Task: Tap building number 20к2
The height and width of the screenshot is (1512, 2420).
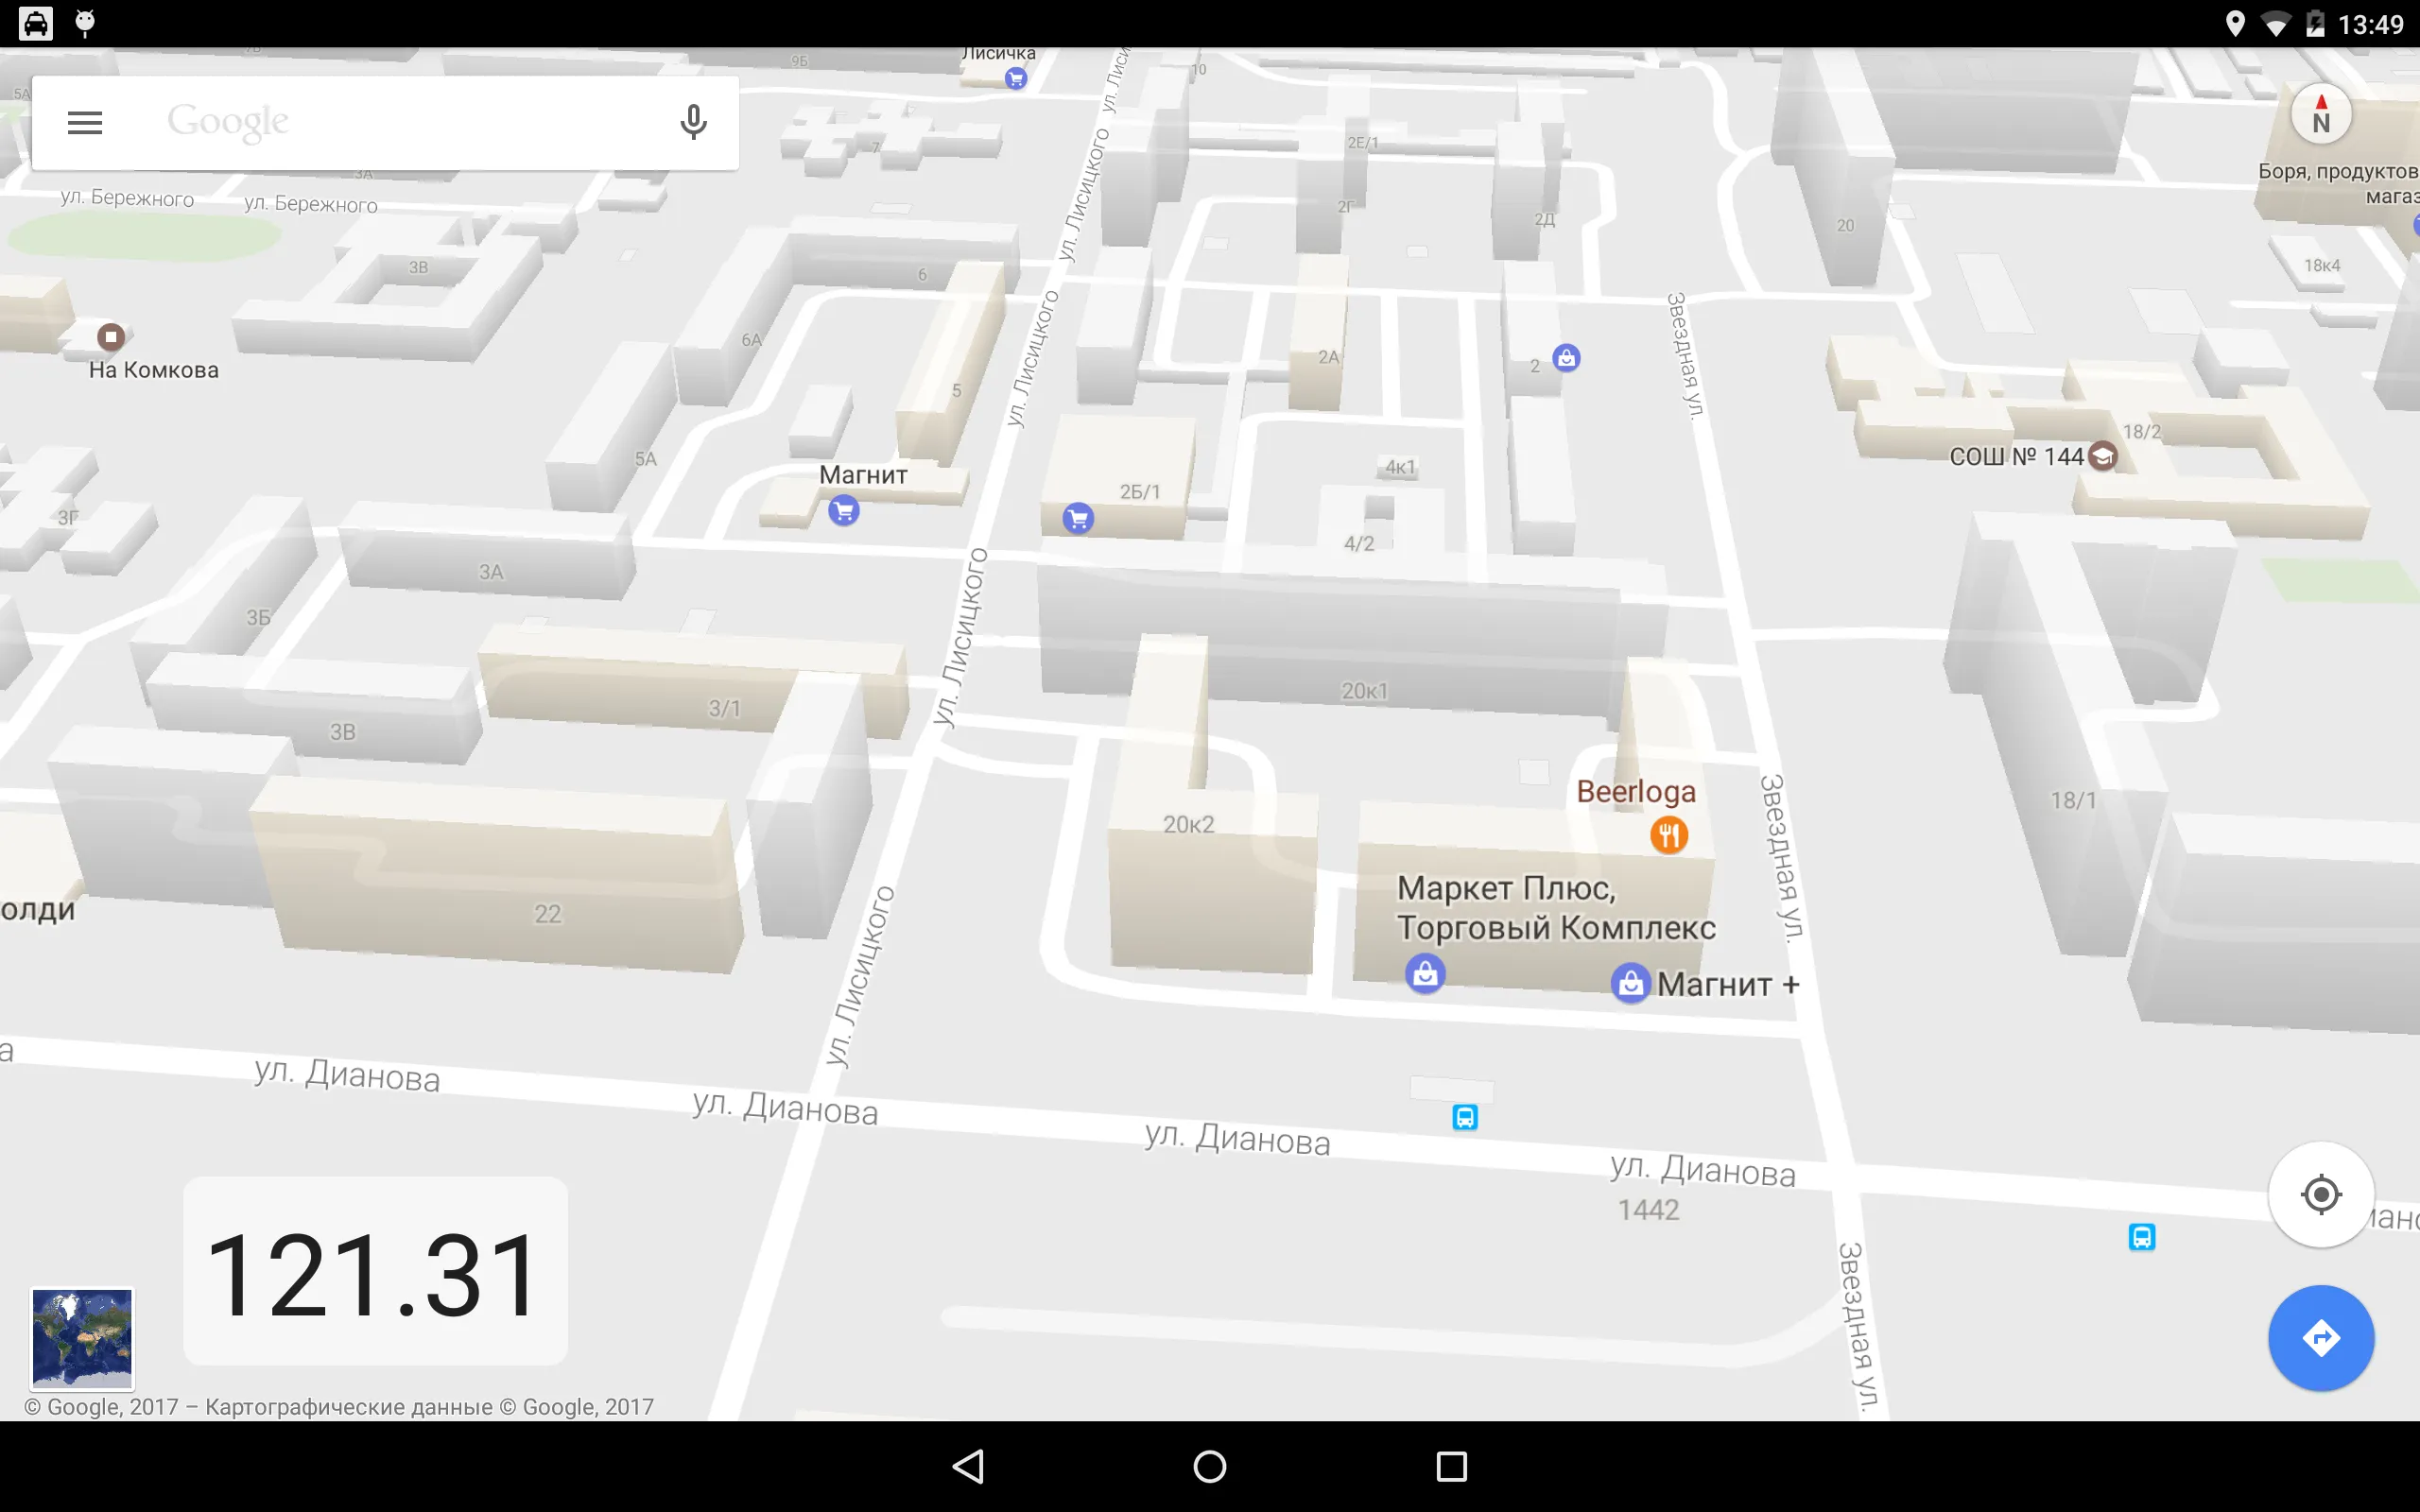Action: tap(1189, 825)
